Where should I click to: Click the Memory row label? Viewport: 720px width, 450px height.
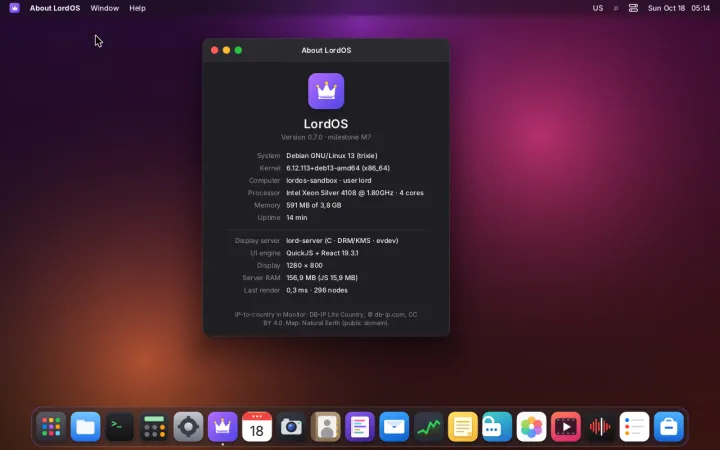tap(267, 205)
